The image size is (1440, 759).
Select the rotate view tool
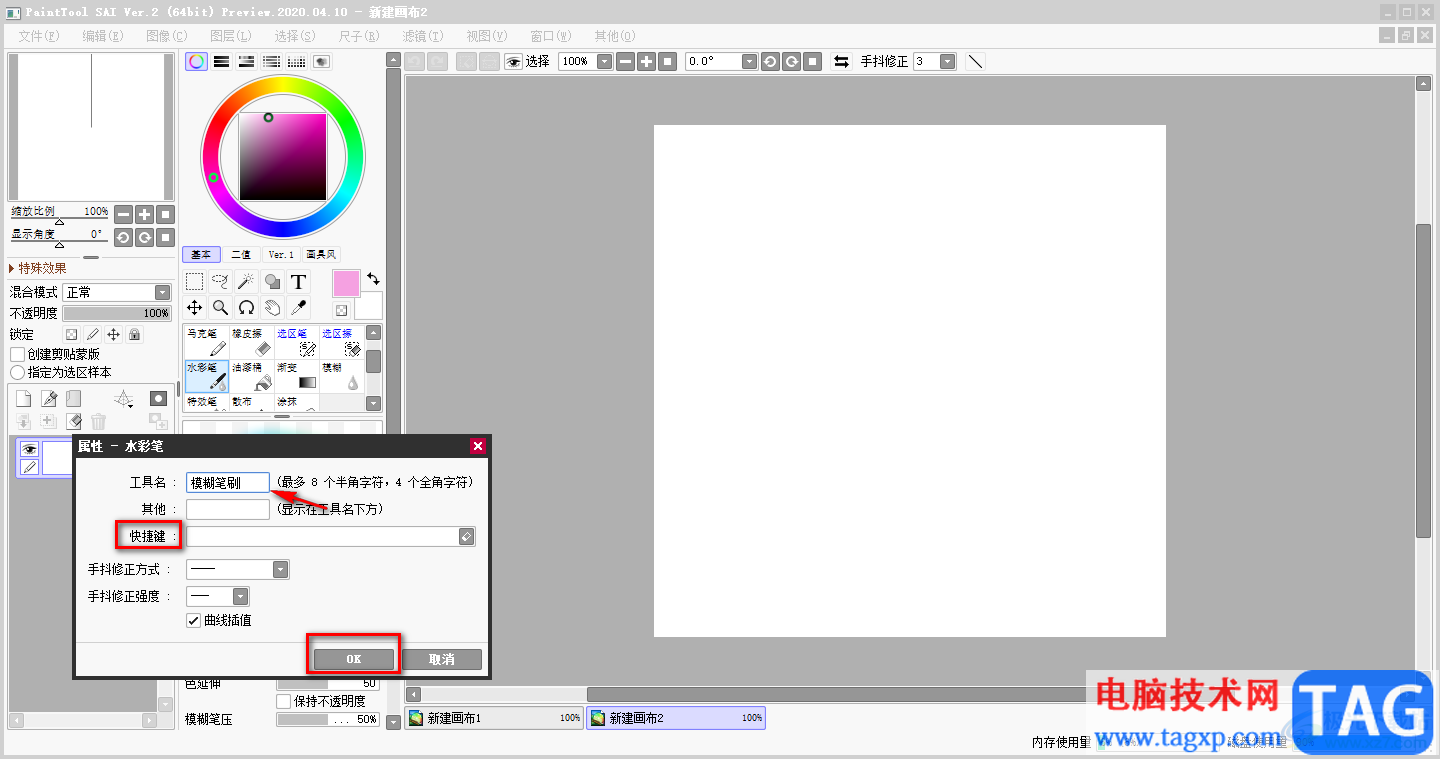coord(246,308)
